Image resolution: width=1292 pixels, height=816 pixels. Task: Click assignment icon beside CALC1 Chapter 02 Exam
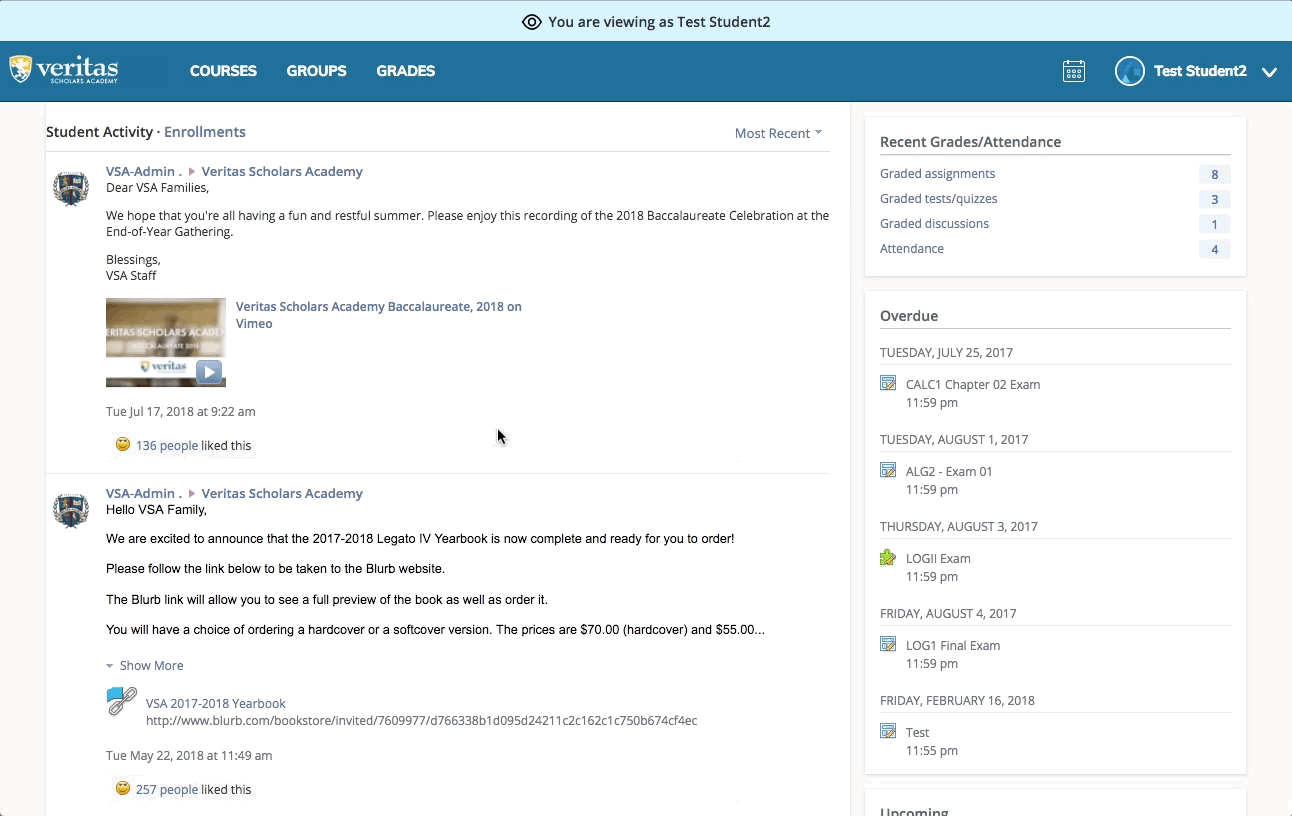point(888,383)
